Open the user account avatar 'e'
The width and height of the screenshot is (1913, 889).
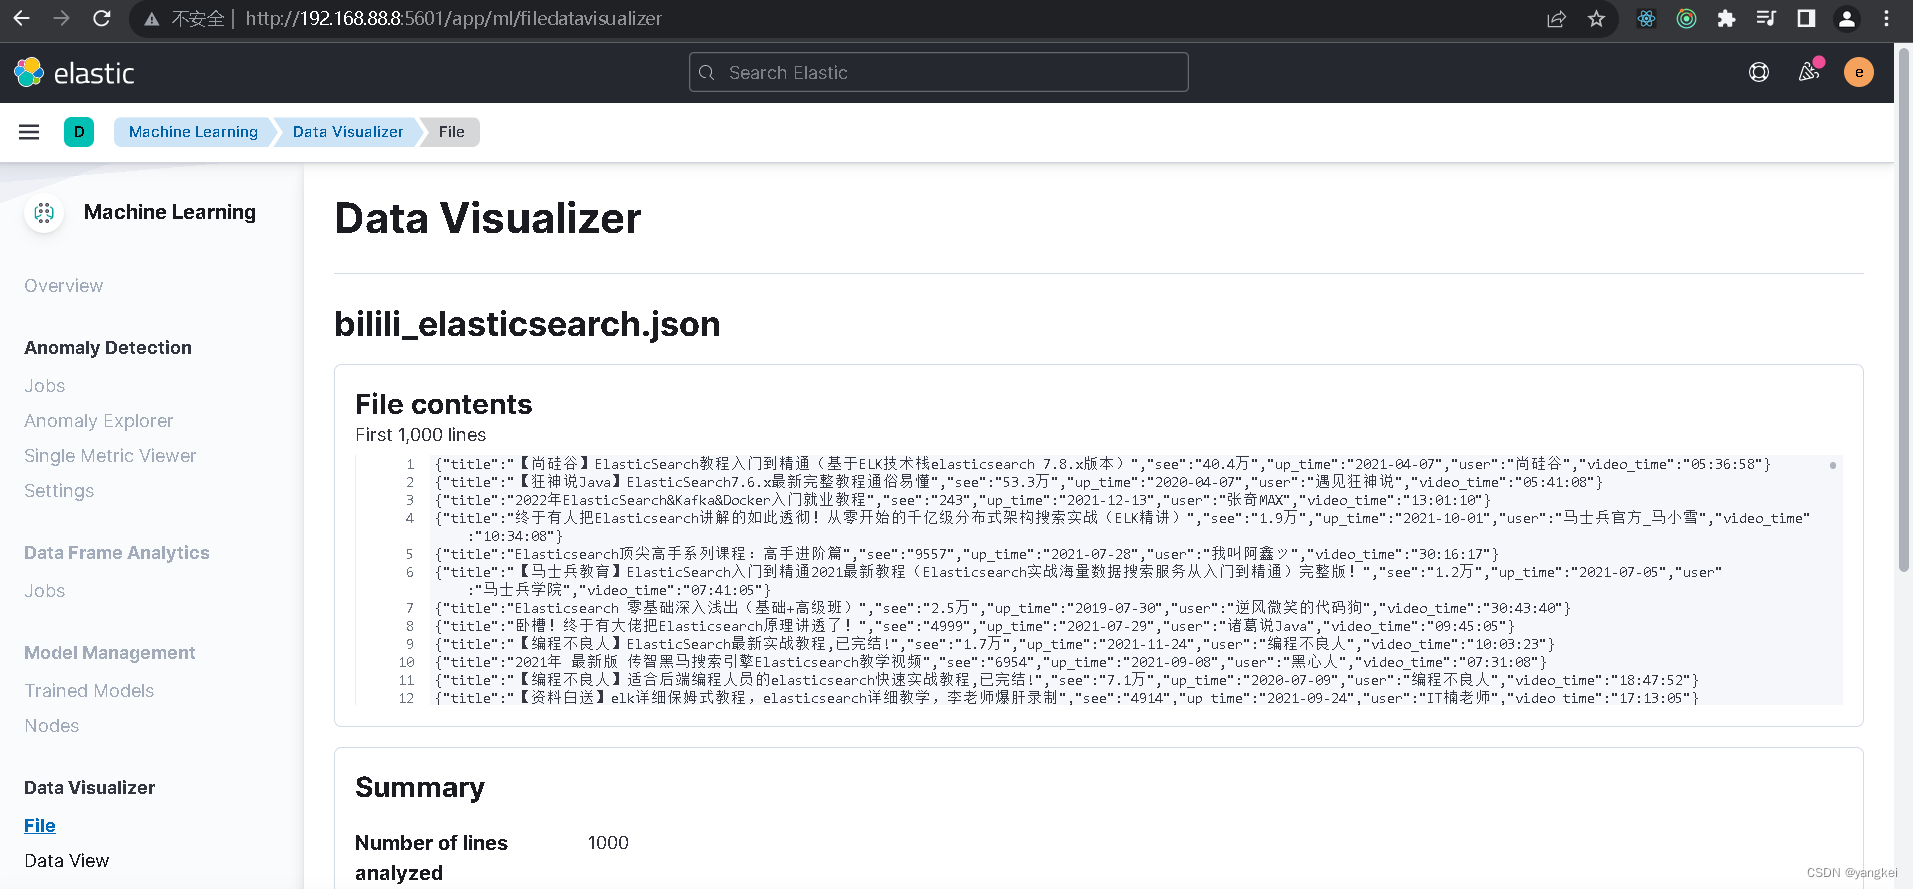click(1858, 72)
